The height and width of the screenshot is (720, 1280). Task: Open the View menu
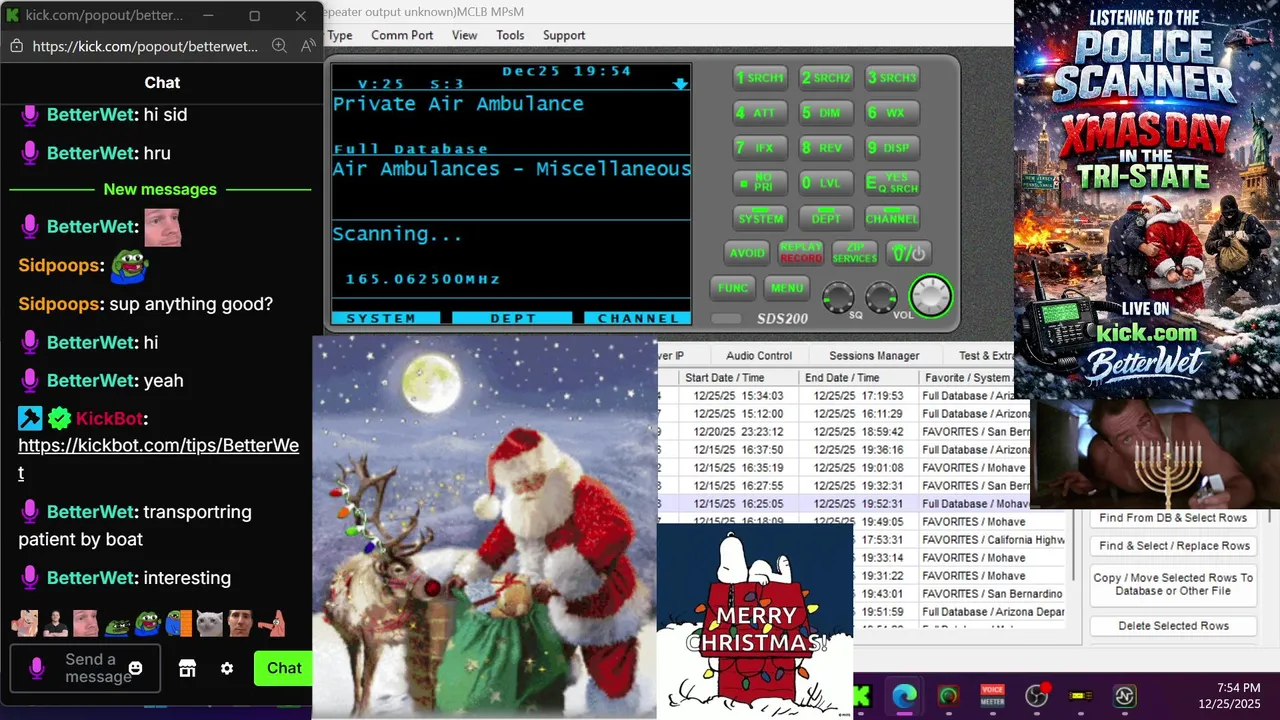(x=465, y=35)
